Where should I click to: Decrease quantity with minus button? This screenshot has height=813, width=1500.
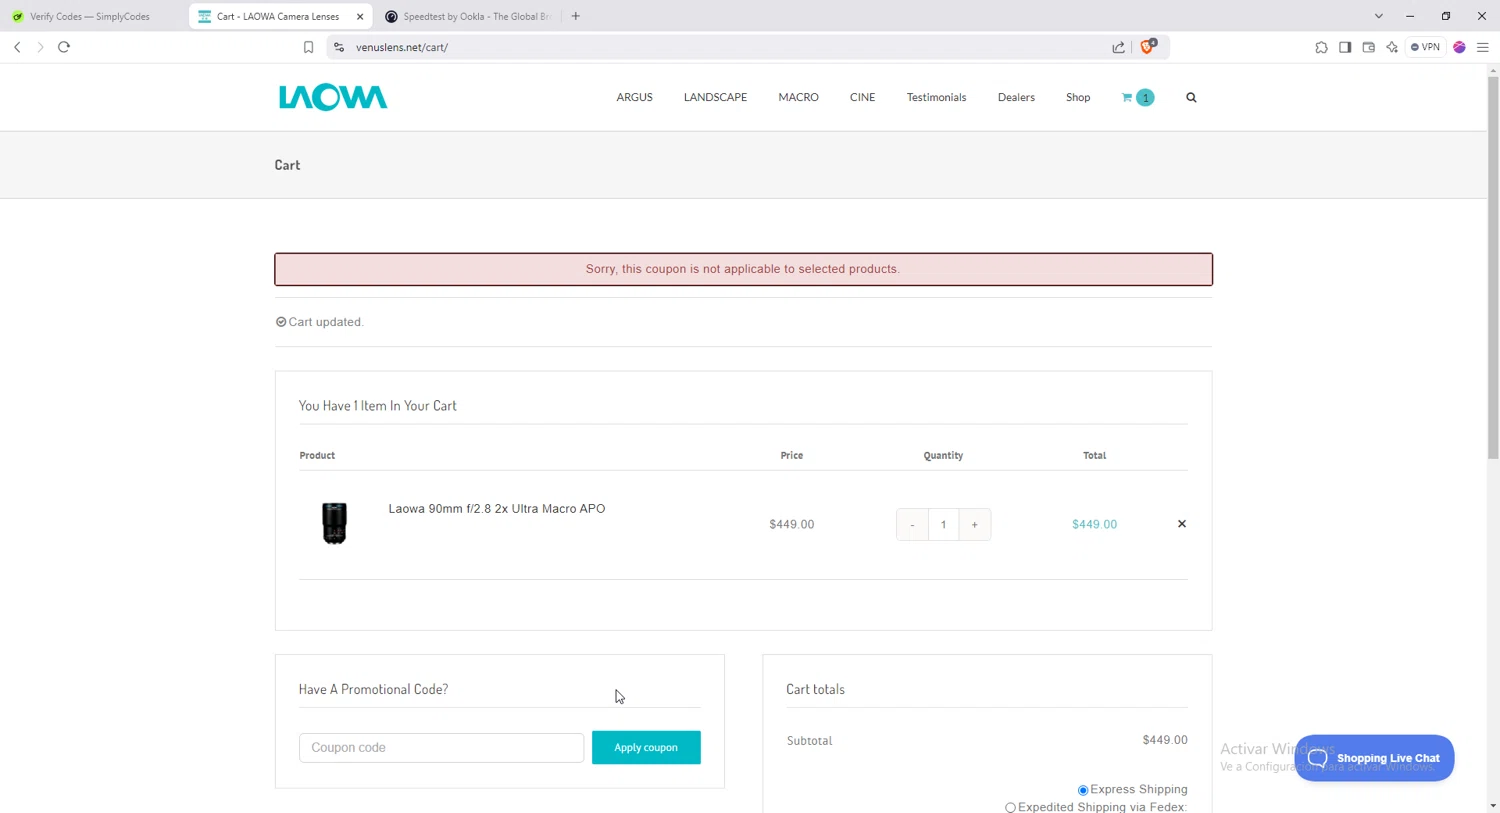(x=912, y=524)
